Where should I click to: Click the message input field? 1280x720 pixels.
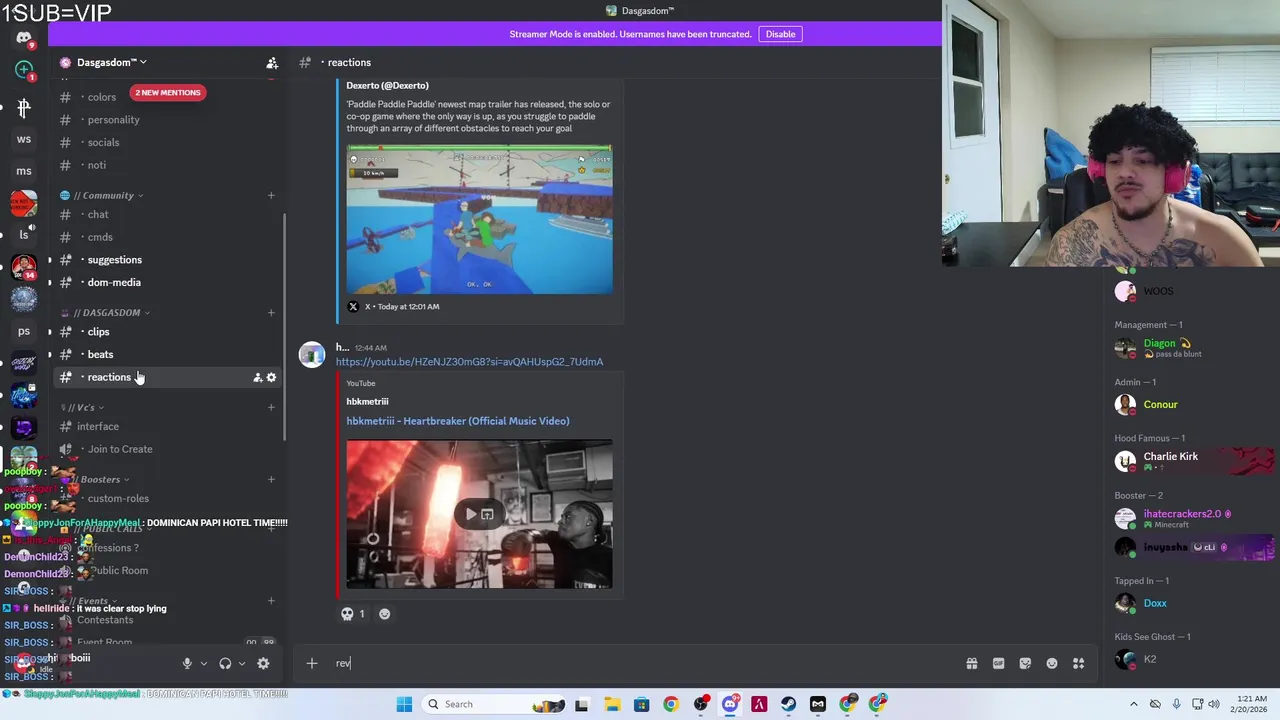click(645, 663)
